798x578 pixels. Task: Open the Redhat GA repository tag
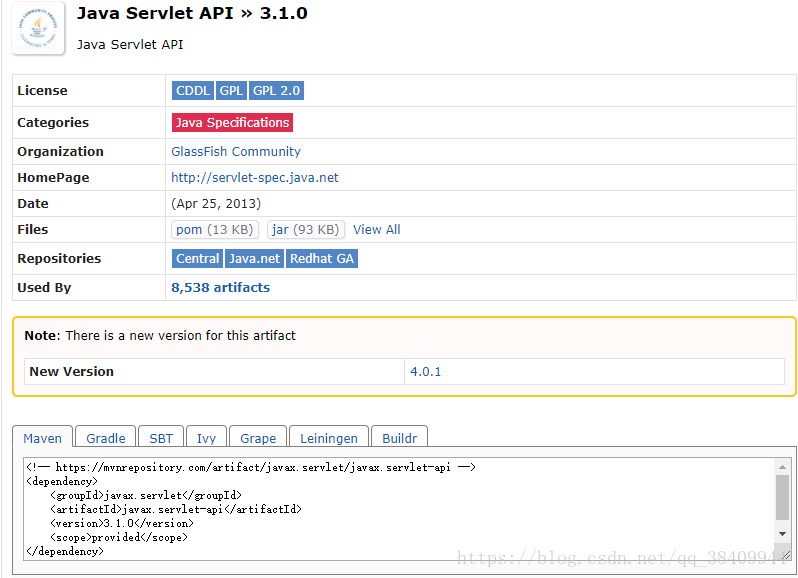(322, 258)
